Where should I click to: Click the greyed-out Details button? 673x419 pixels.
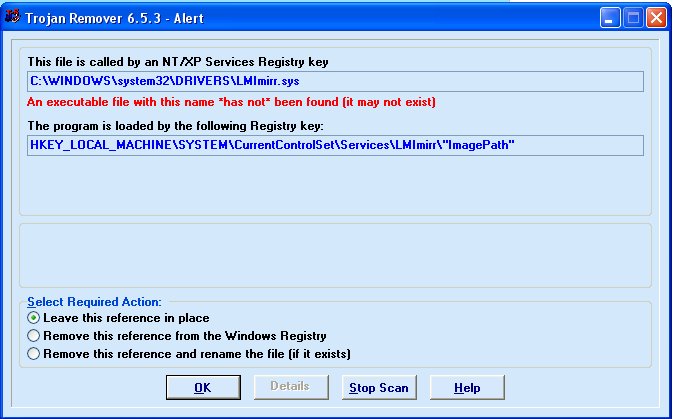(291, 387)
